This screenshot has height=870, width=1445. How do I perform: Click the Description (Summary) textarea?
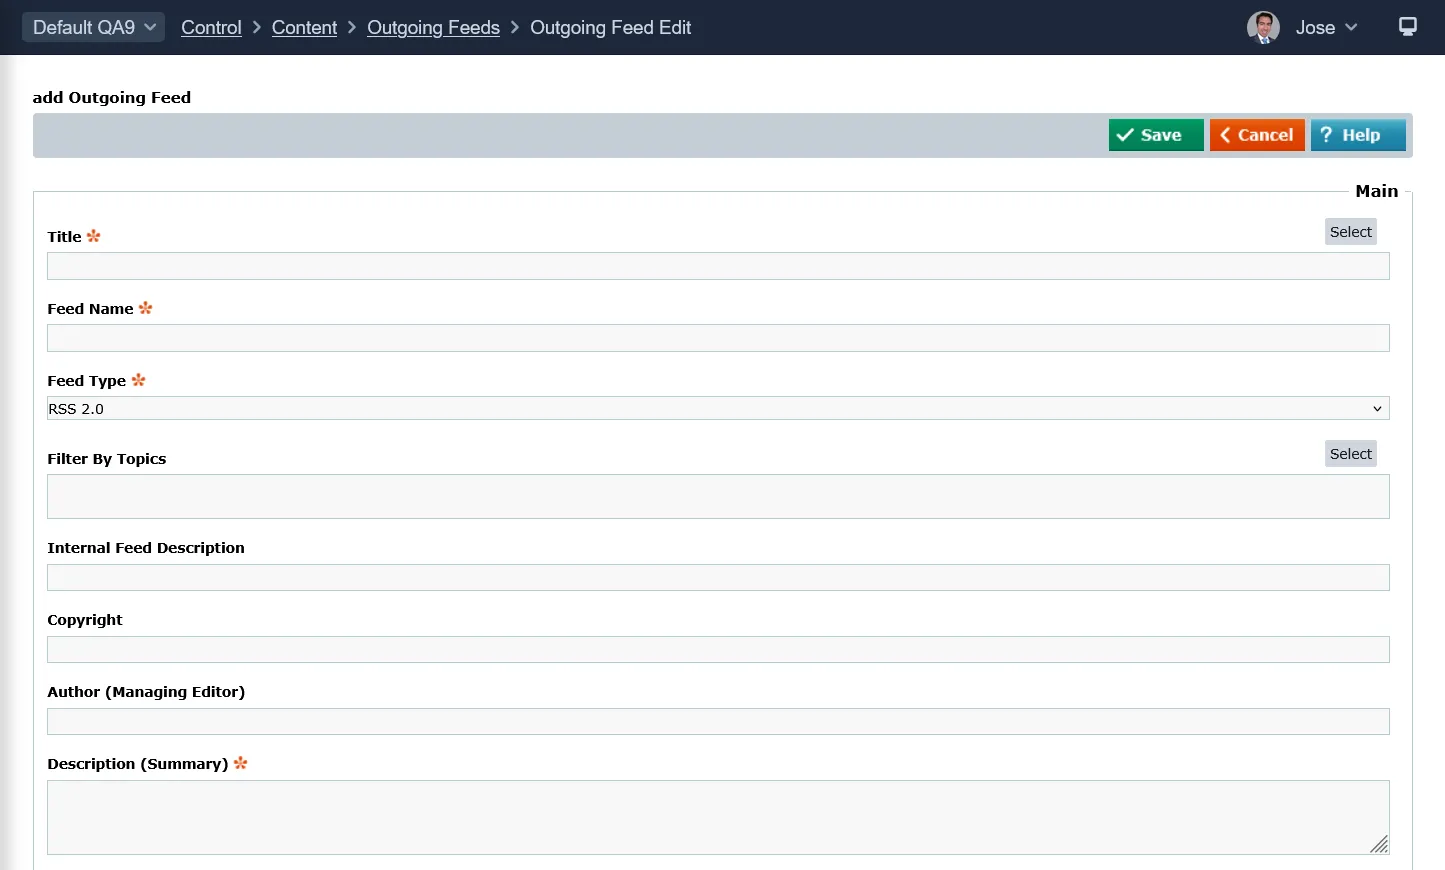(x=717, y=817)
